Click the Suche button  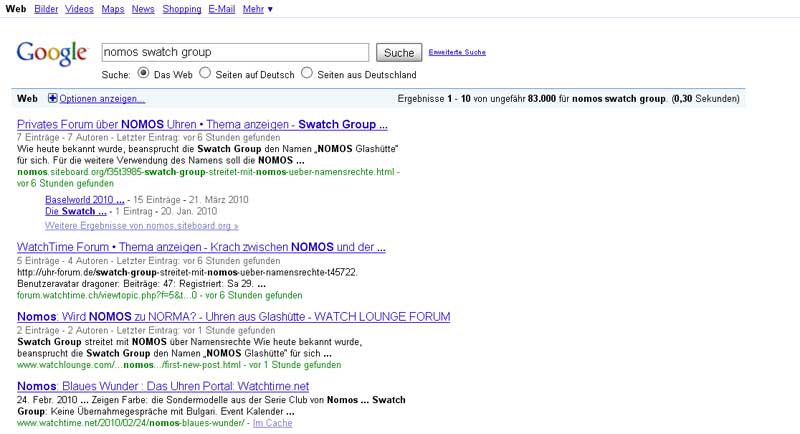399,53
